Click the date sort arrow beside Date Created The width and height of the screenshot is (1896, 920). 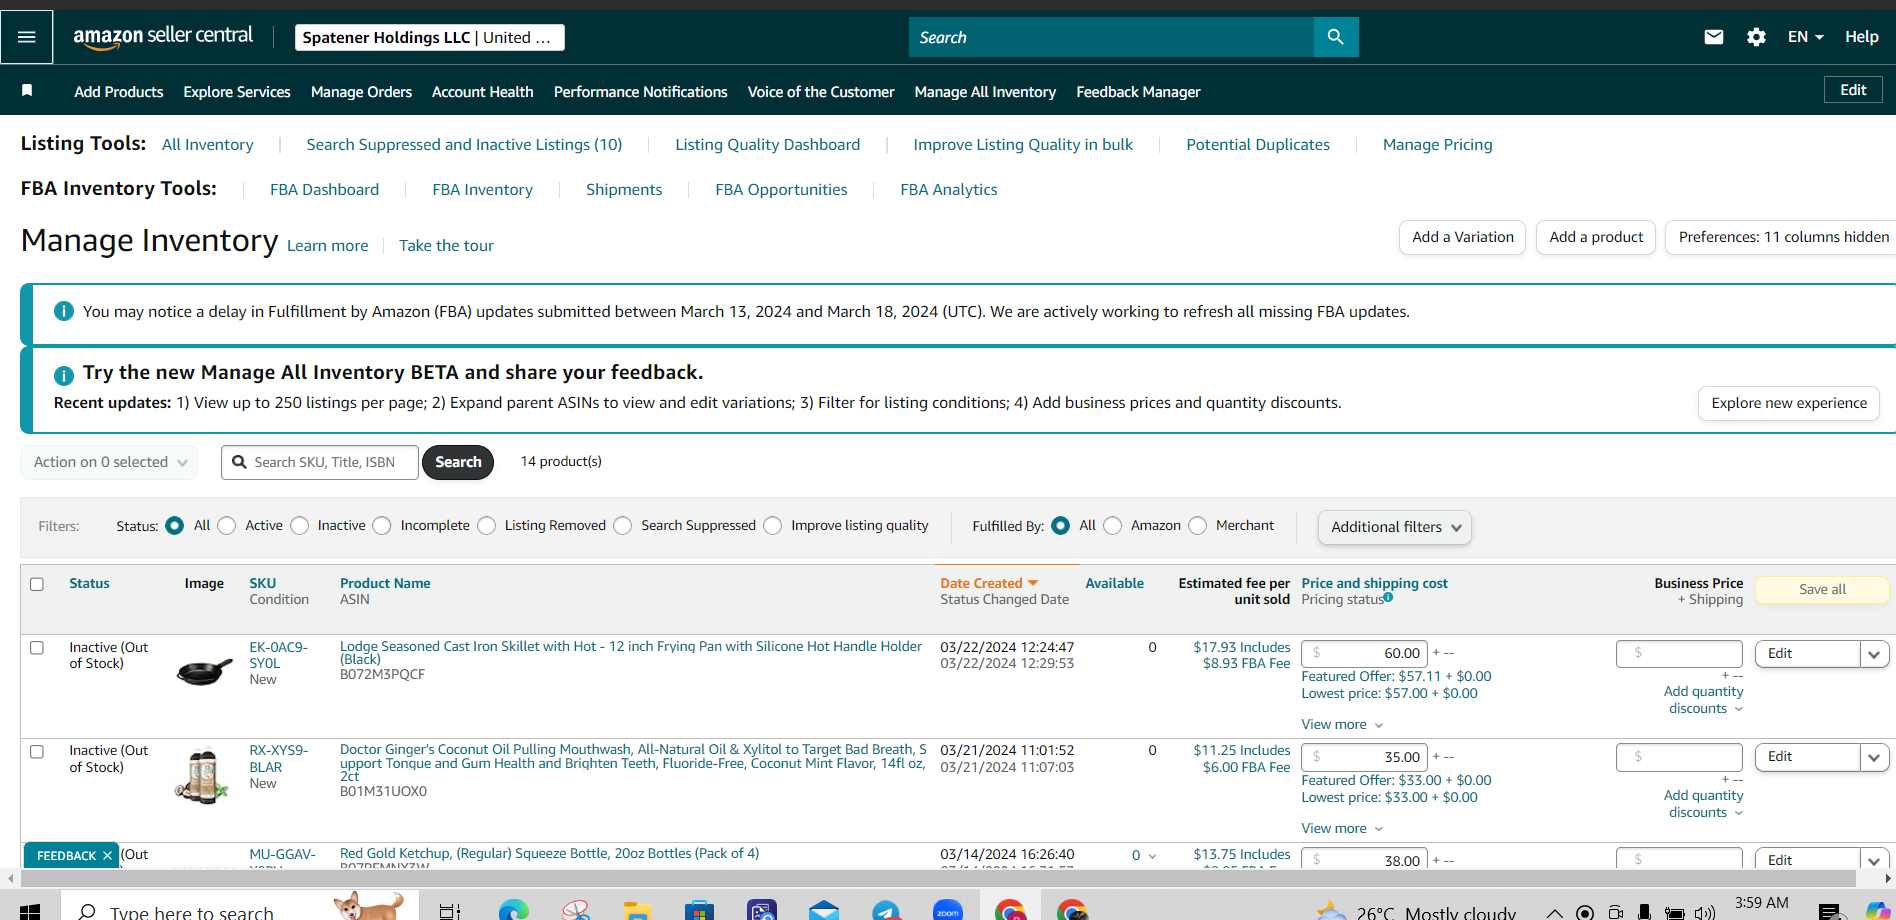1033,583
